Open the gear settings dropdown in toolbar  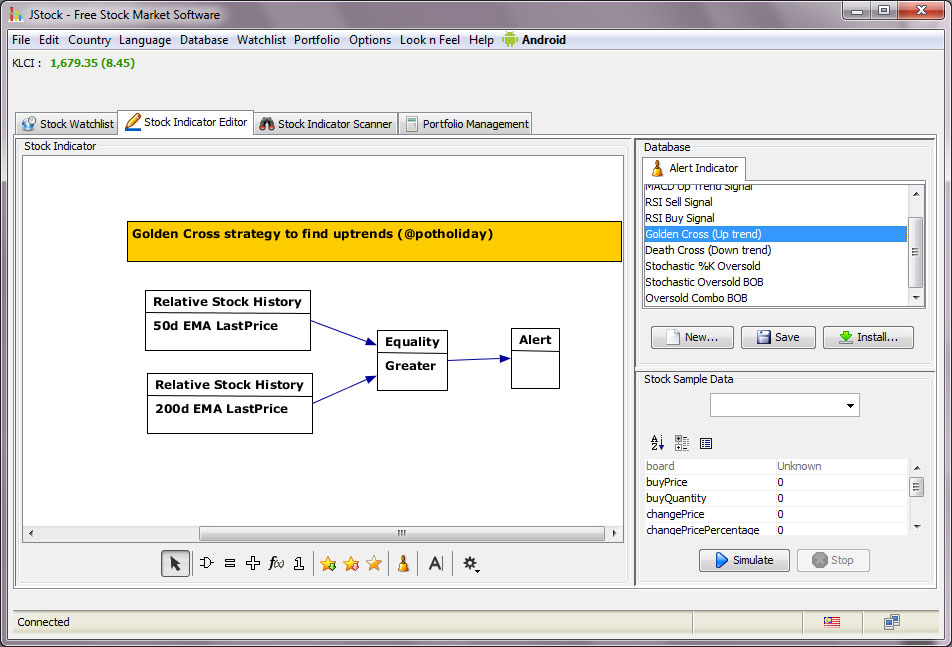click(x=471, y=563)
